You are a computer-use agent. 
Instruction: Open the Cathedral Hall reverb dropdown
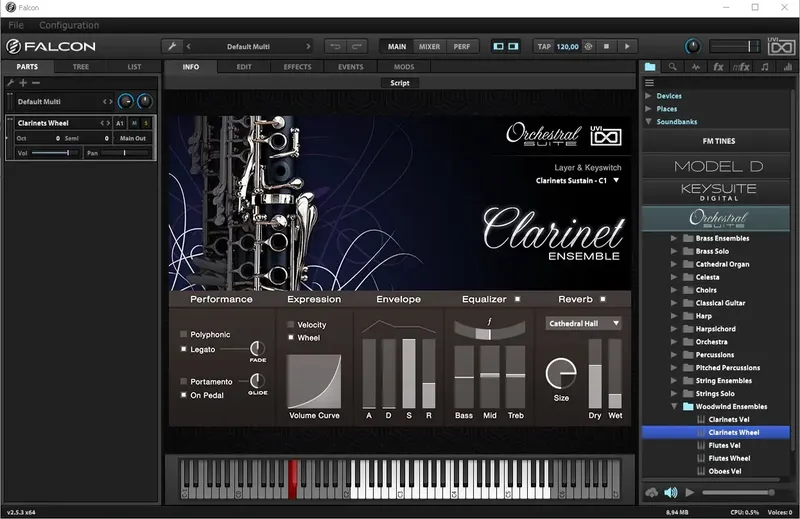point(584,324)
